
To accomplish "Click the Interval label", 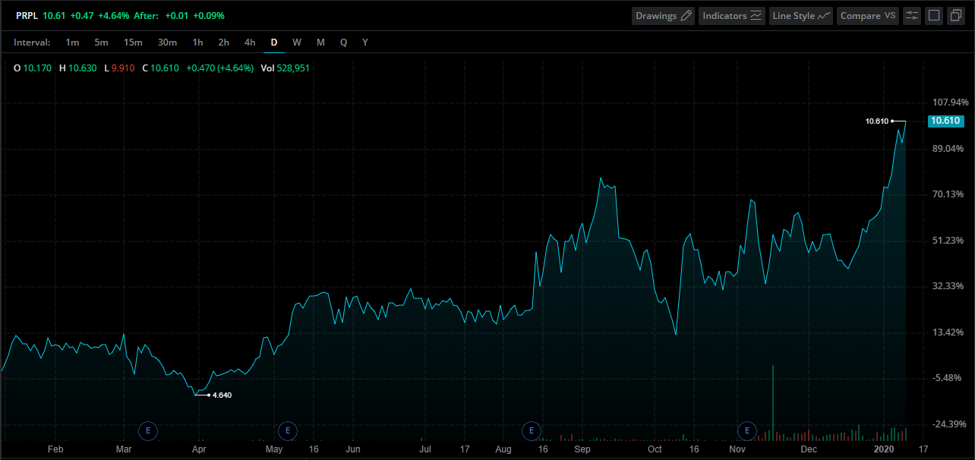I will click(31, 42).
